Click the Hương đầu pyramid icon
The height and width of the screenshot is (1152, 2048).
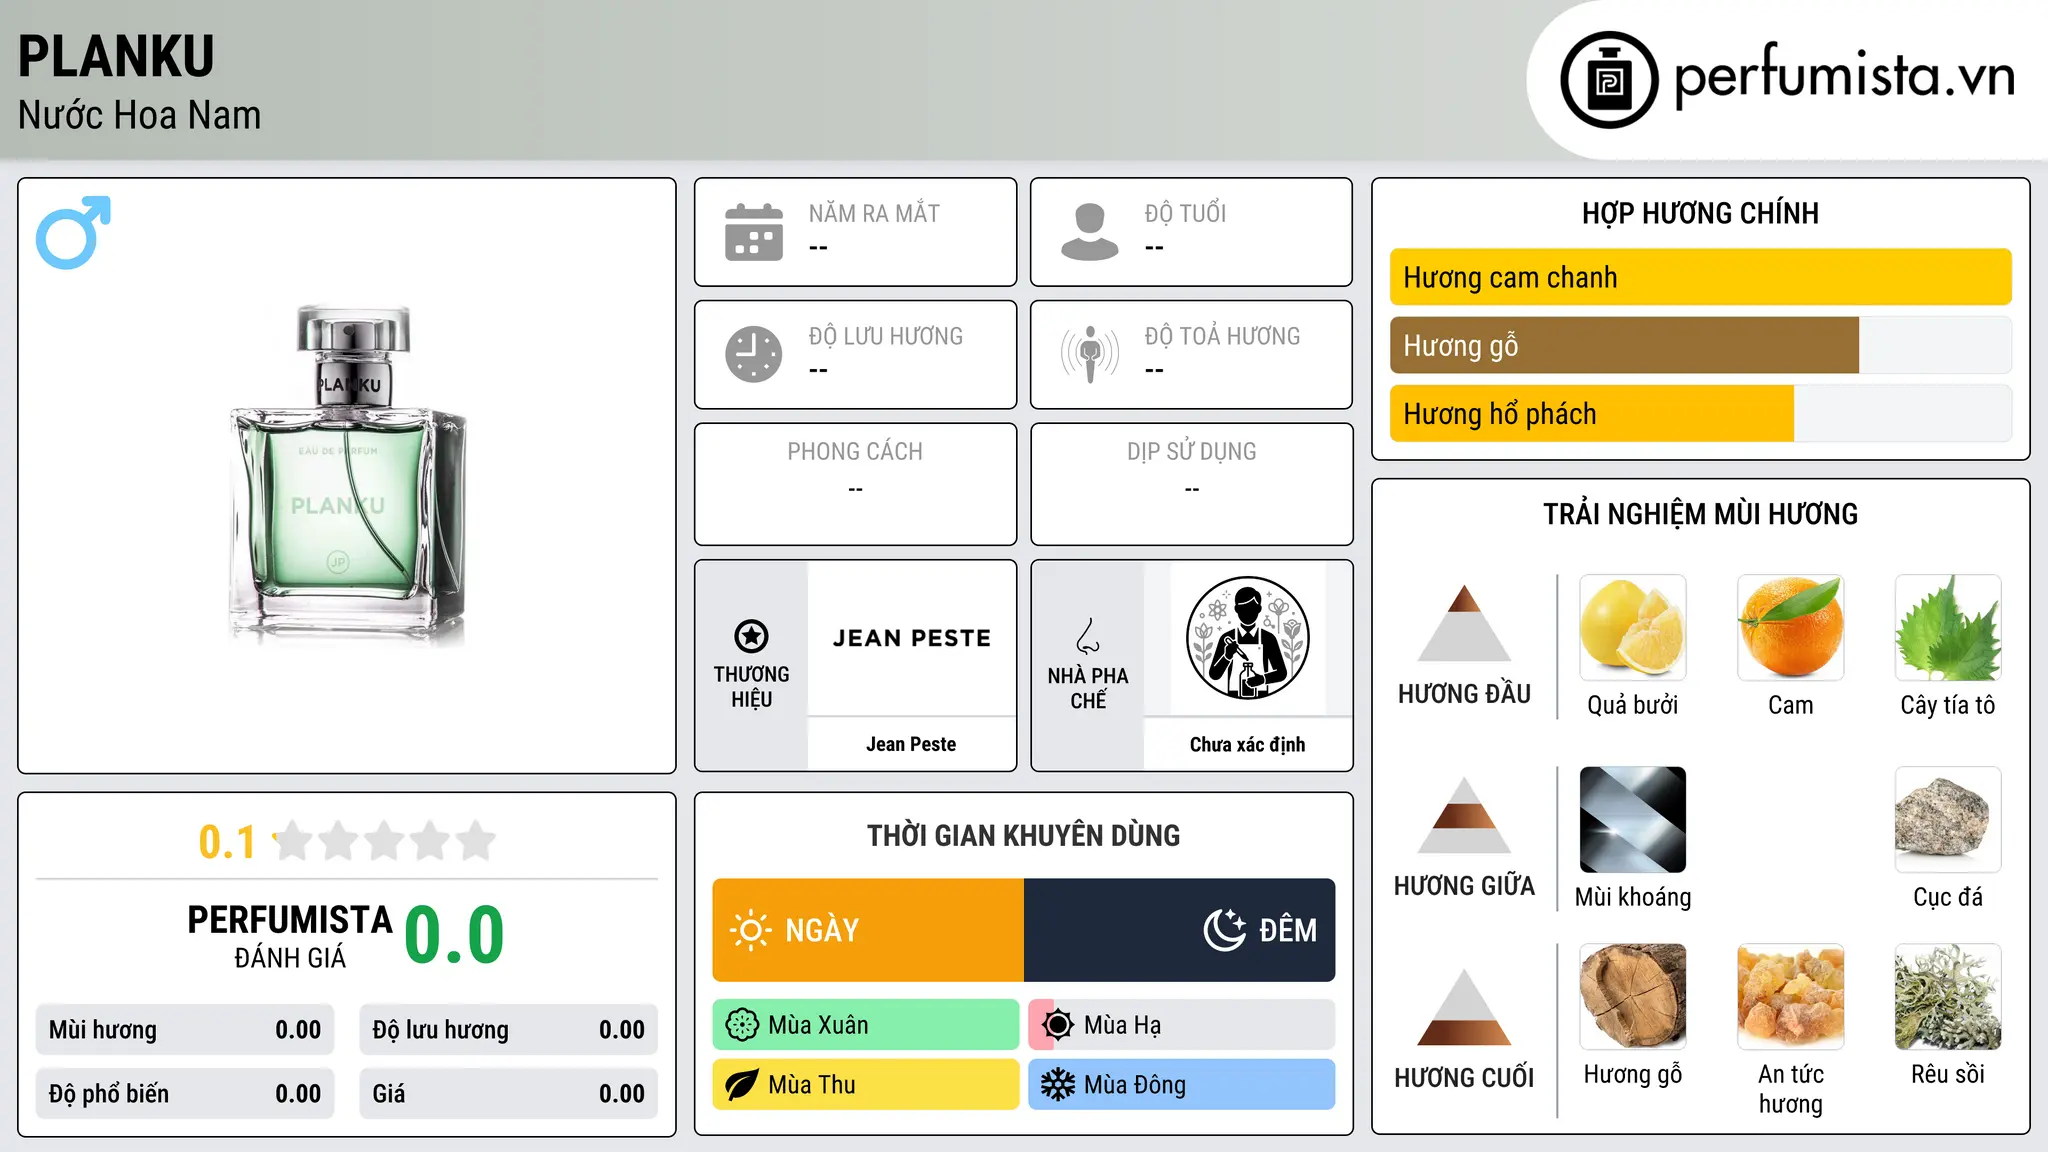point(1464,623)
